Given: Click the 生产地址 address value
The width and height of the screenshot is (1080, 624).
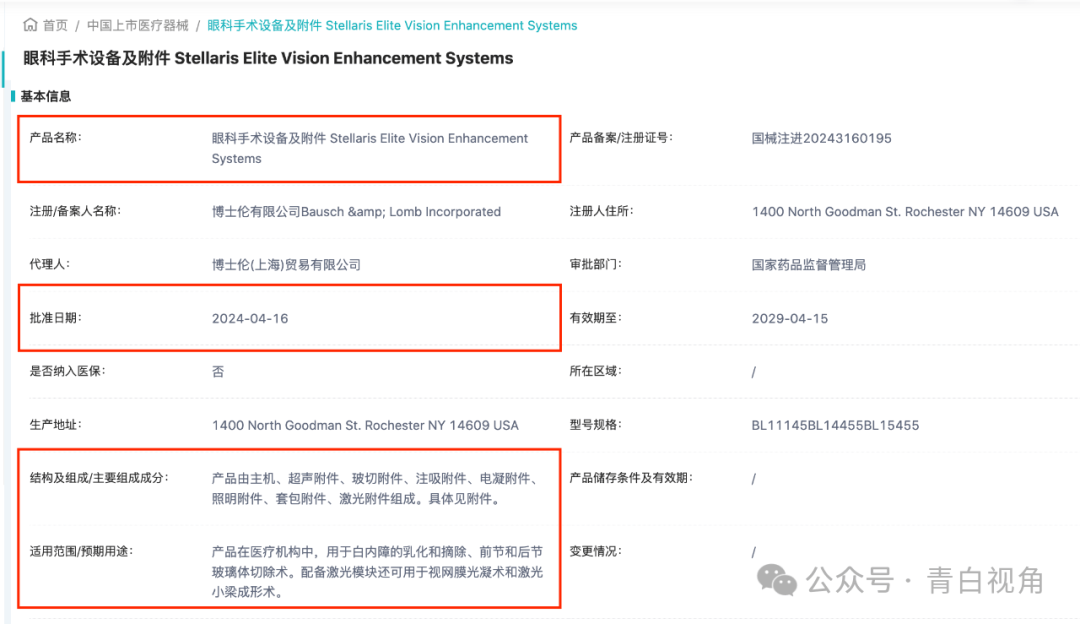Looking at the screenshot, I should [x=365, y=425].
